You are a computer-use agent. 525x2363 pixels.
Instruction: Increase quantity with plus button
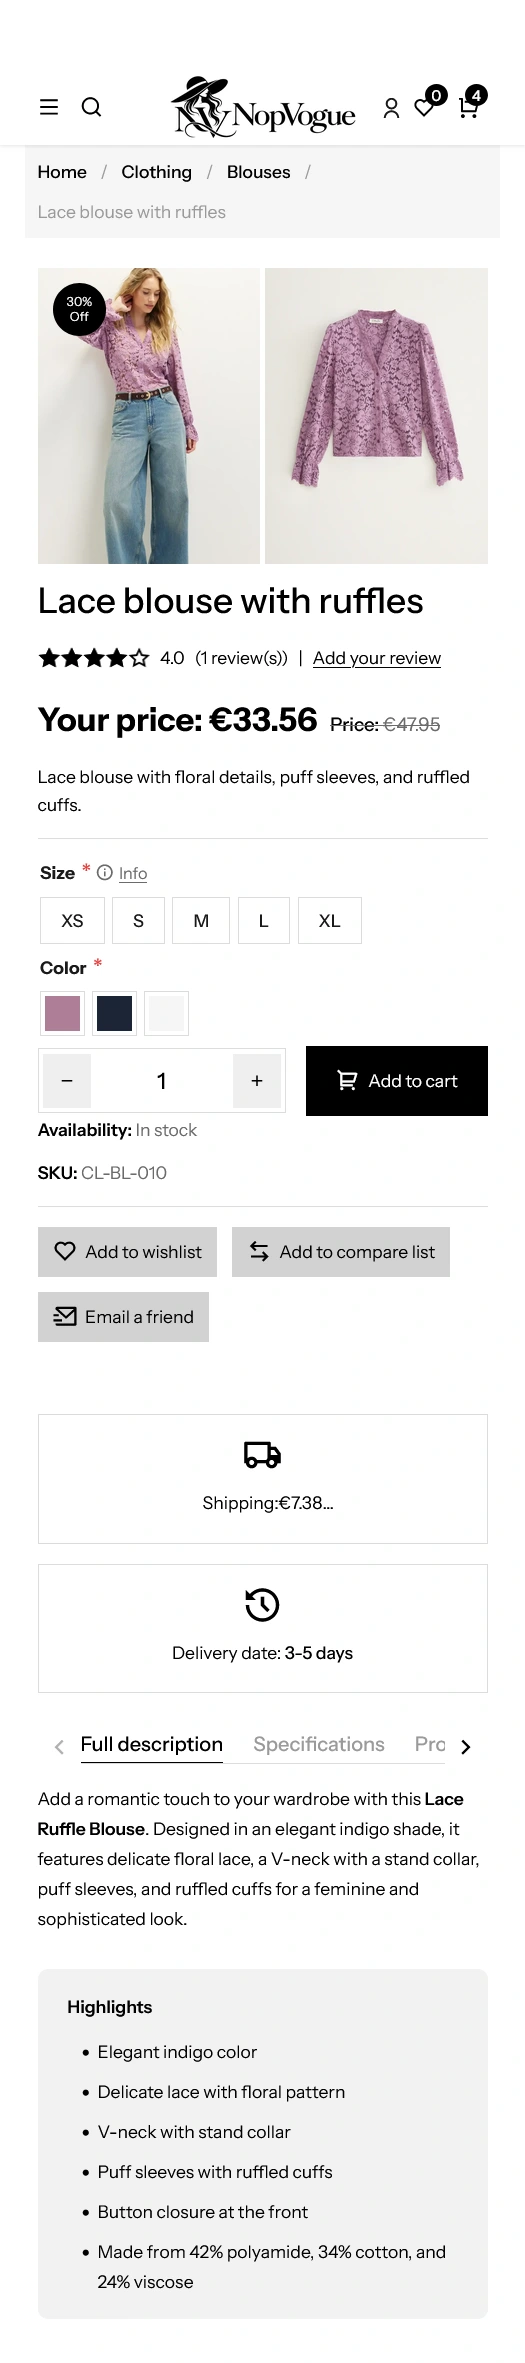257,1081
